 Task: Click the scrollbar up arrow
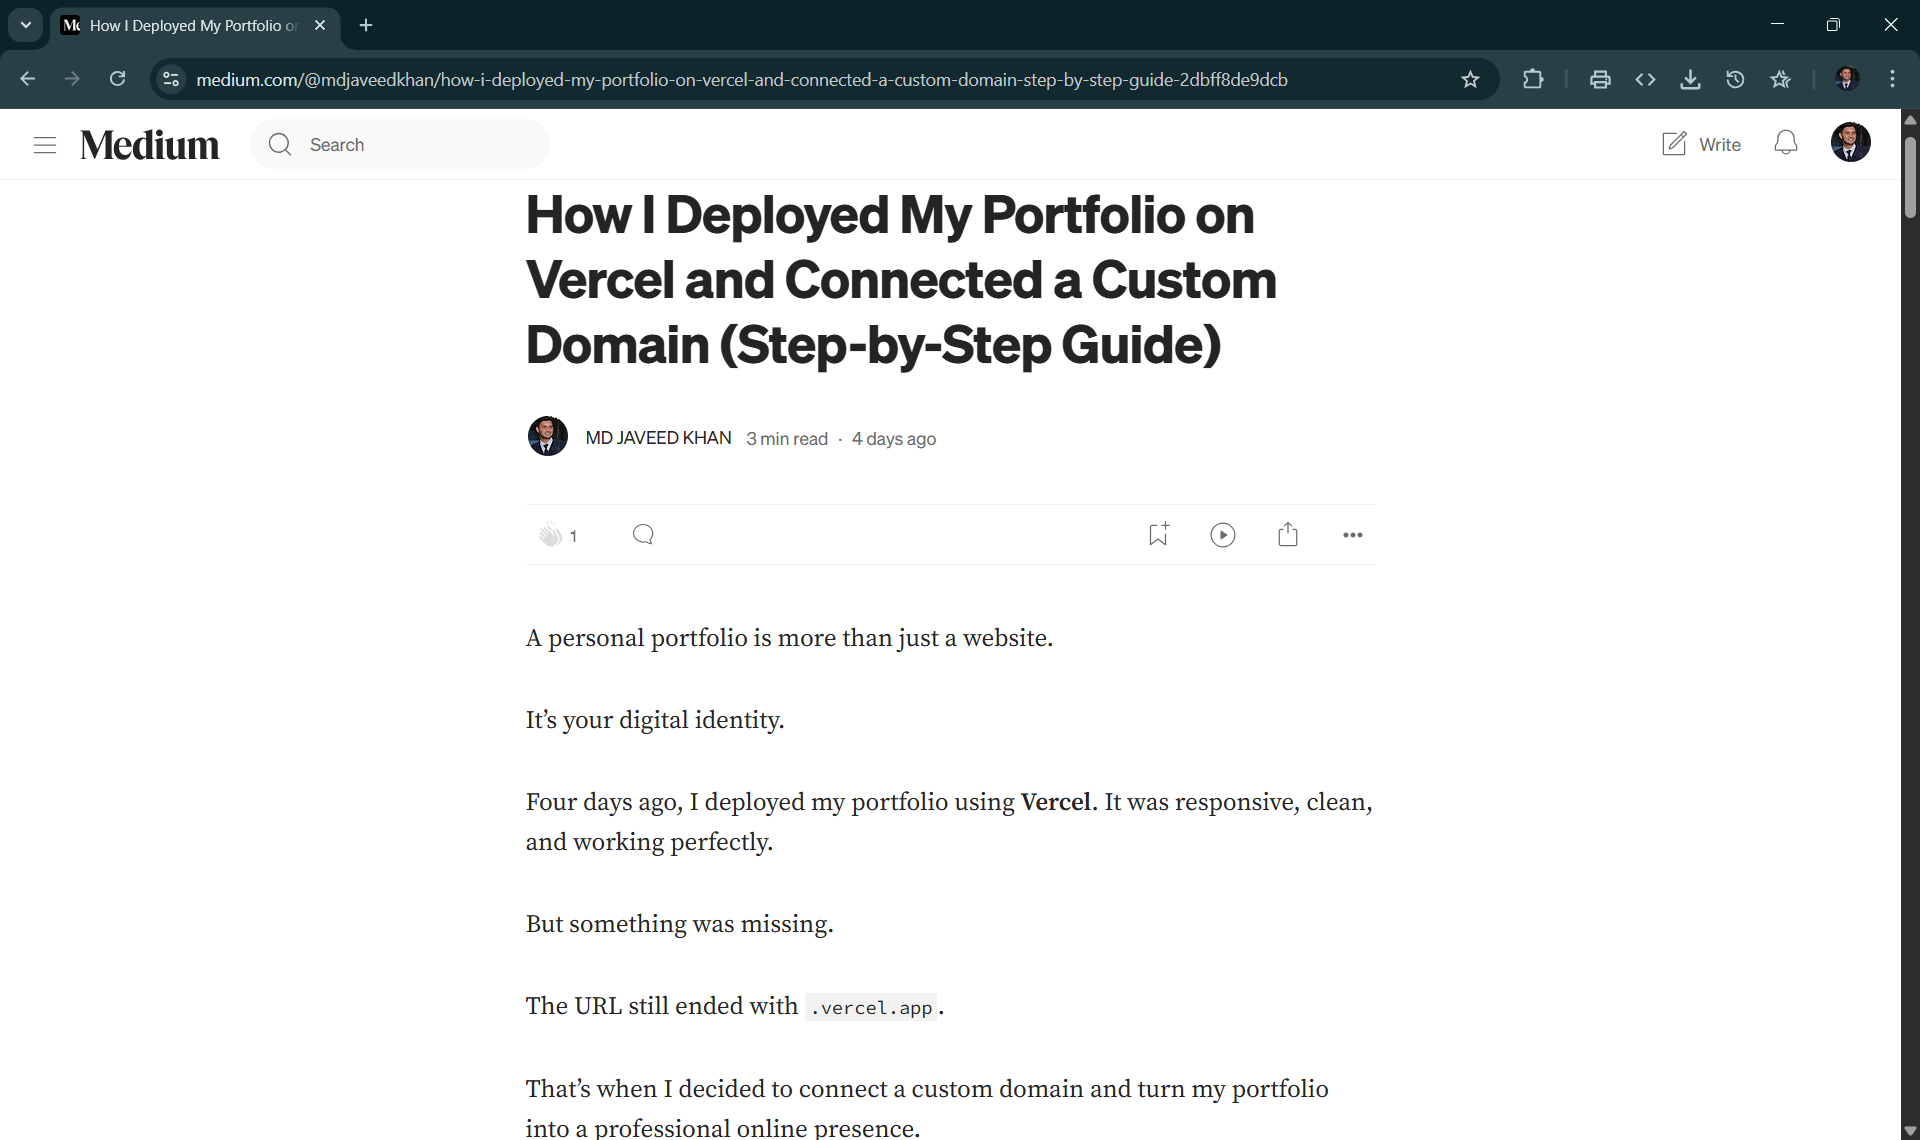[x=1910, y=119]
